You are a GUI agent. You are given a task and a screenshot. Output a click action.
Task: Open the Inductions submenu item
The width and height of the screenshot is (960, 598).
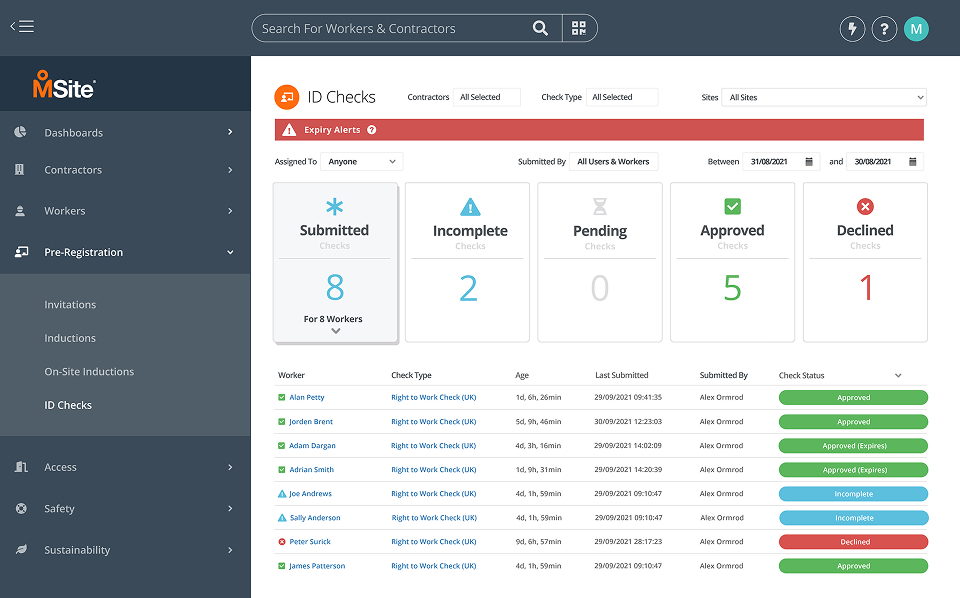[70, 338]
